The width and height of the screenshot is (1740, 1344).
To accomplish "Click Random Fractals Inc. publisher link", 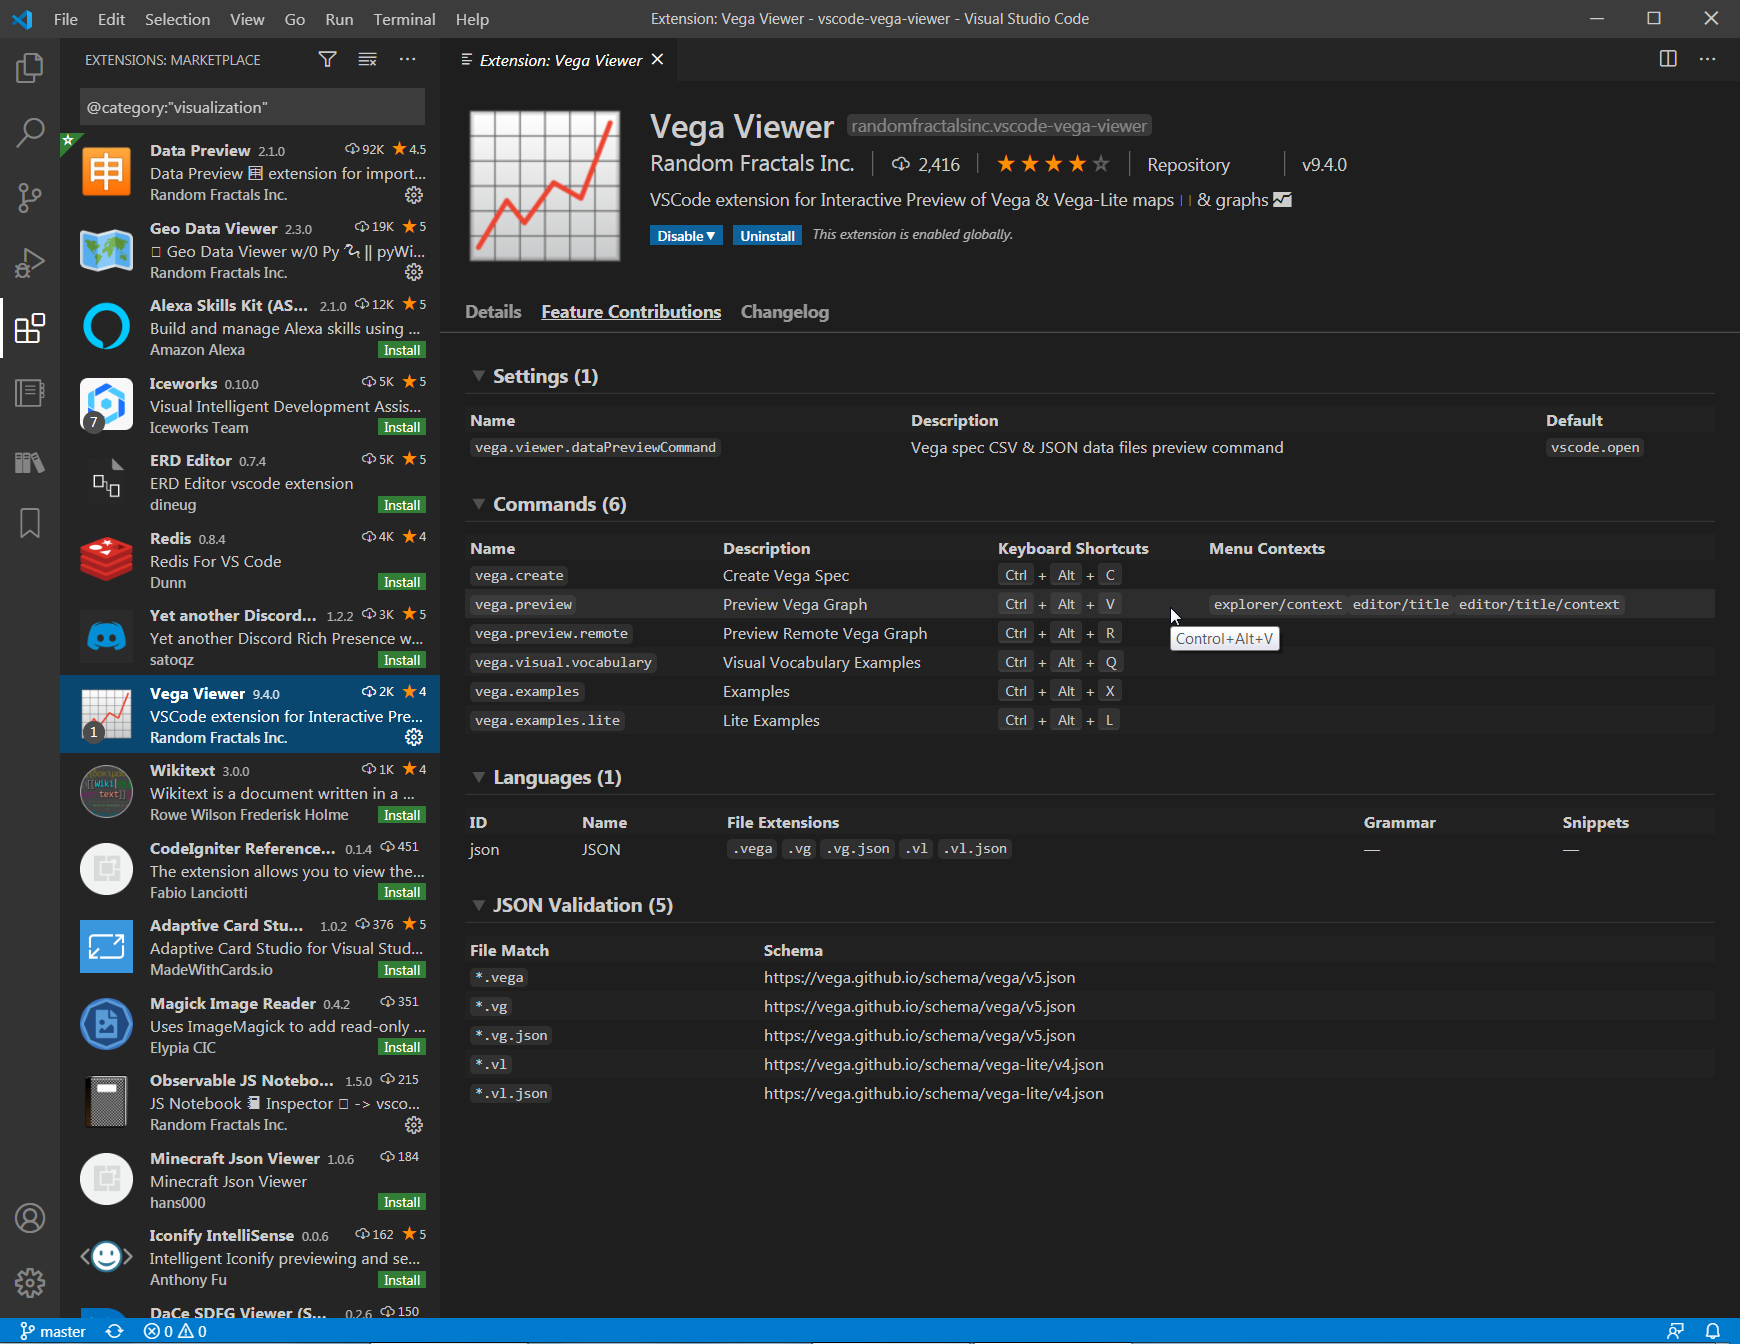I will pyautogui.click(x=752, y=164).
